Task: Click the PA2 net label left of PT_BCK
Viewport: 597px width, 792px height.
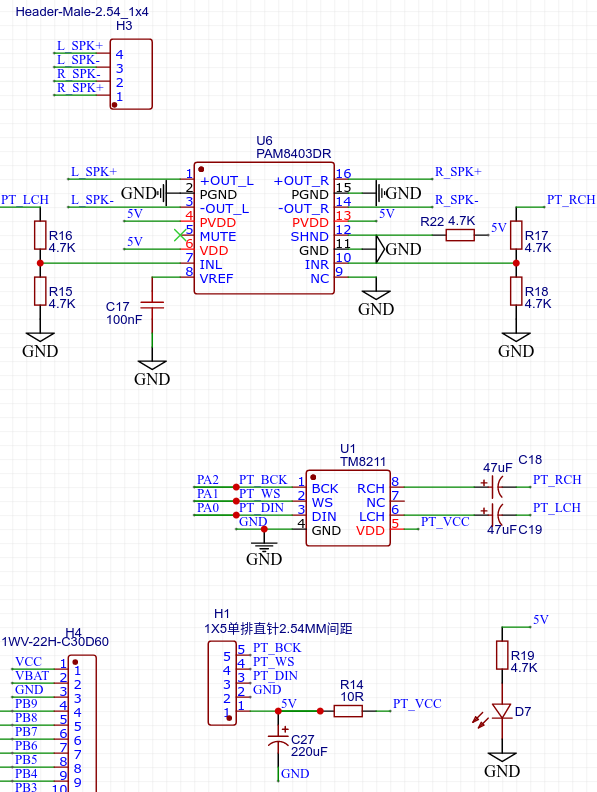Action: click(208, 479)
